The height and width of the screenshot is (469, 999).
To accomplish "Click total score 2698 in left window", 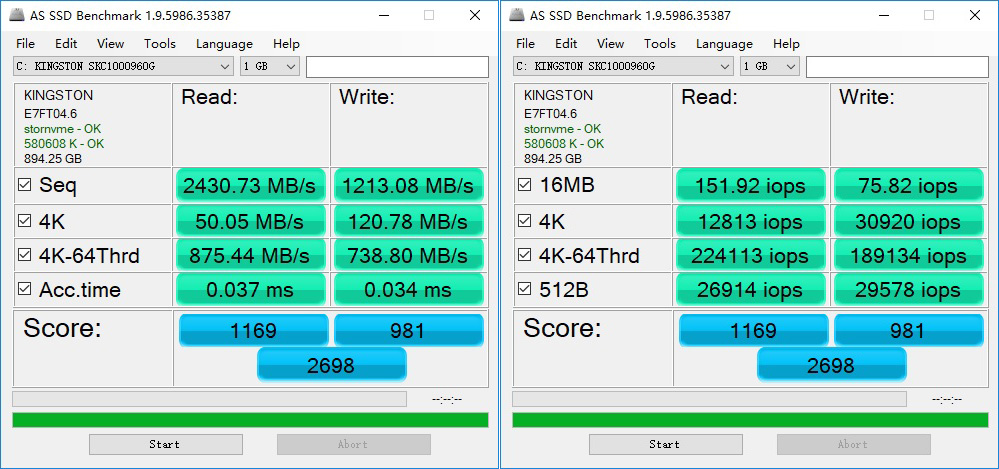I will point(331,364).
